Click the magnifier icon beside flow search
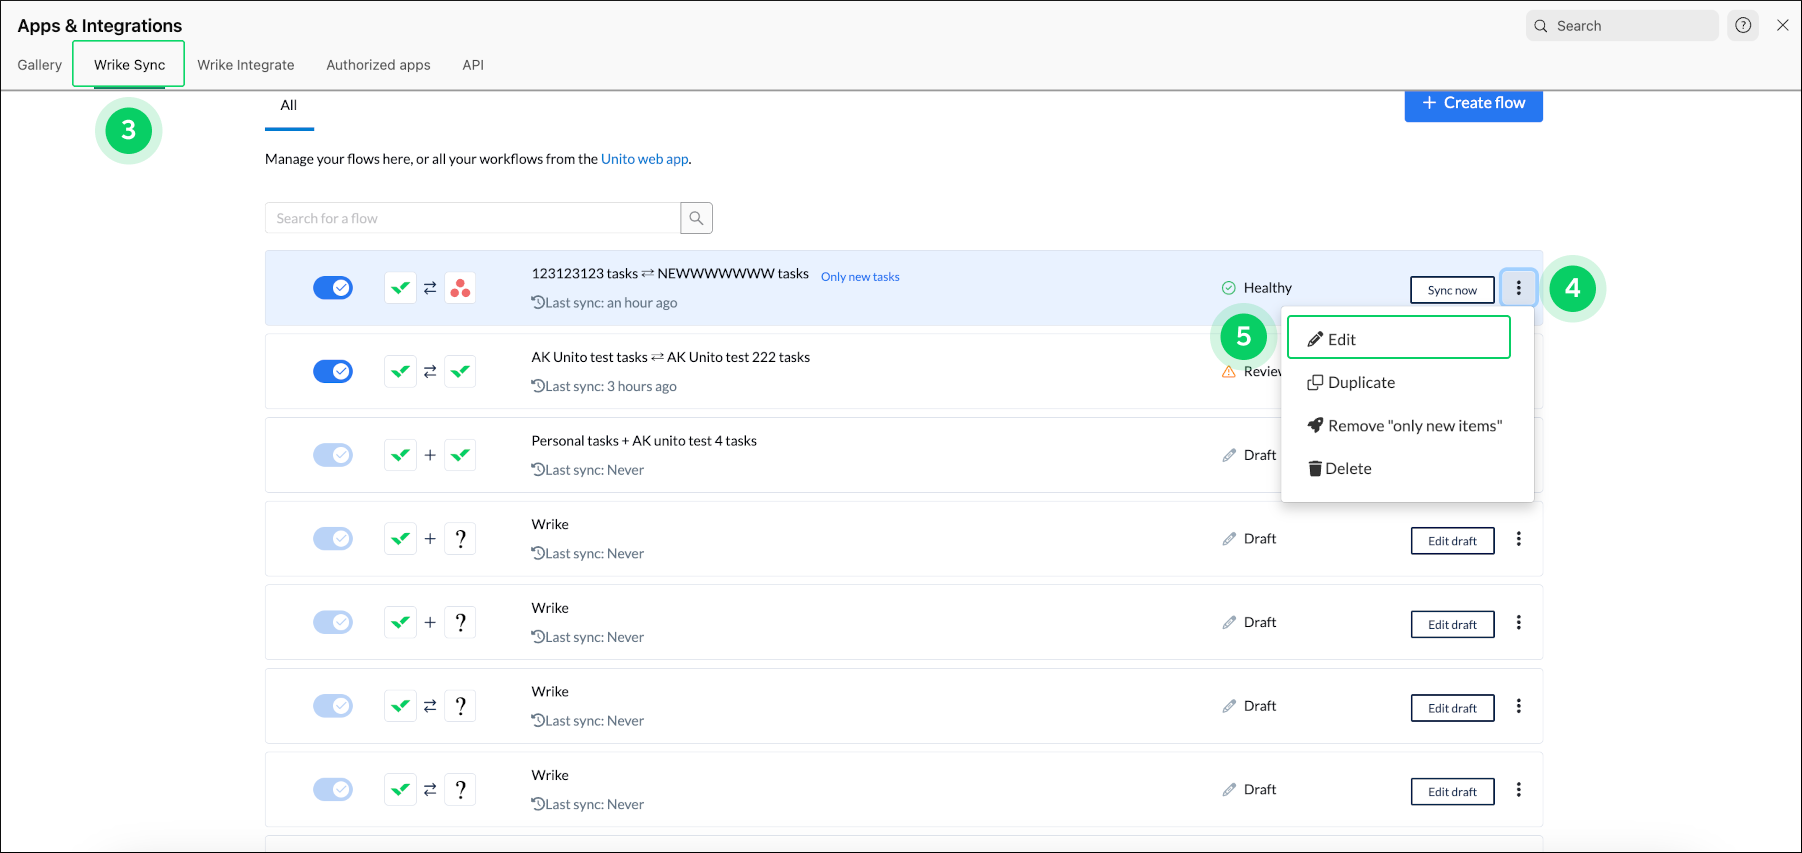 point(696,218)
